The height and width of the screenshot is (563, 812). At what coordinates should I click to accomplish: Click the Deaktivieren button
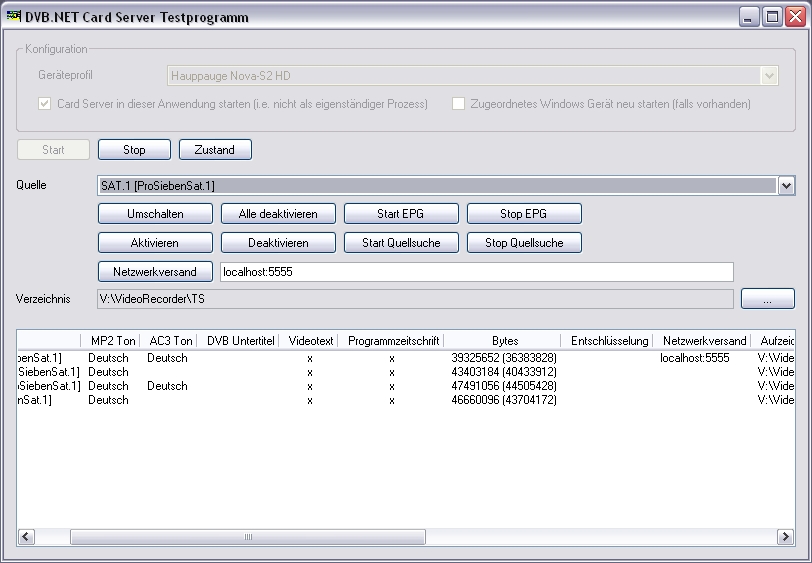point(277,243)
